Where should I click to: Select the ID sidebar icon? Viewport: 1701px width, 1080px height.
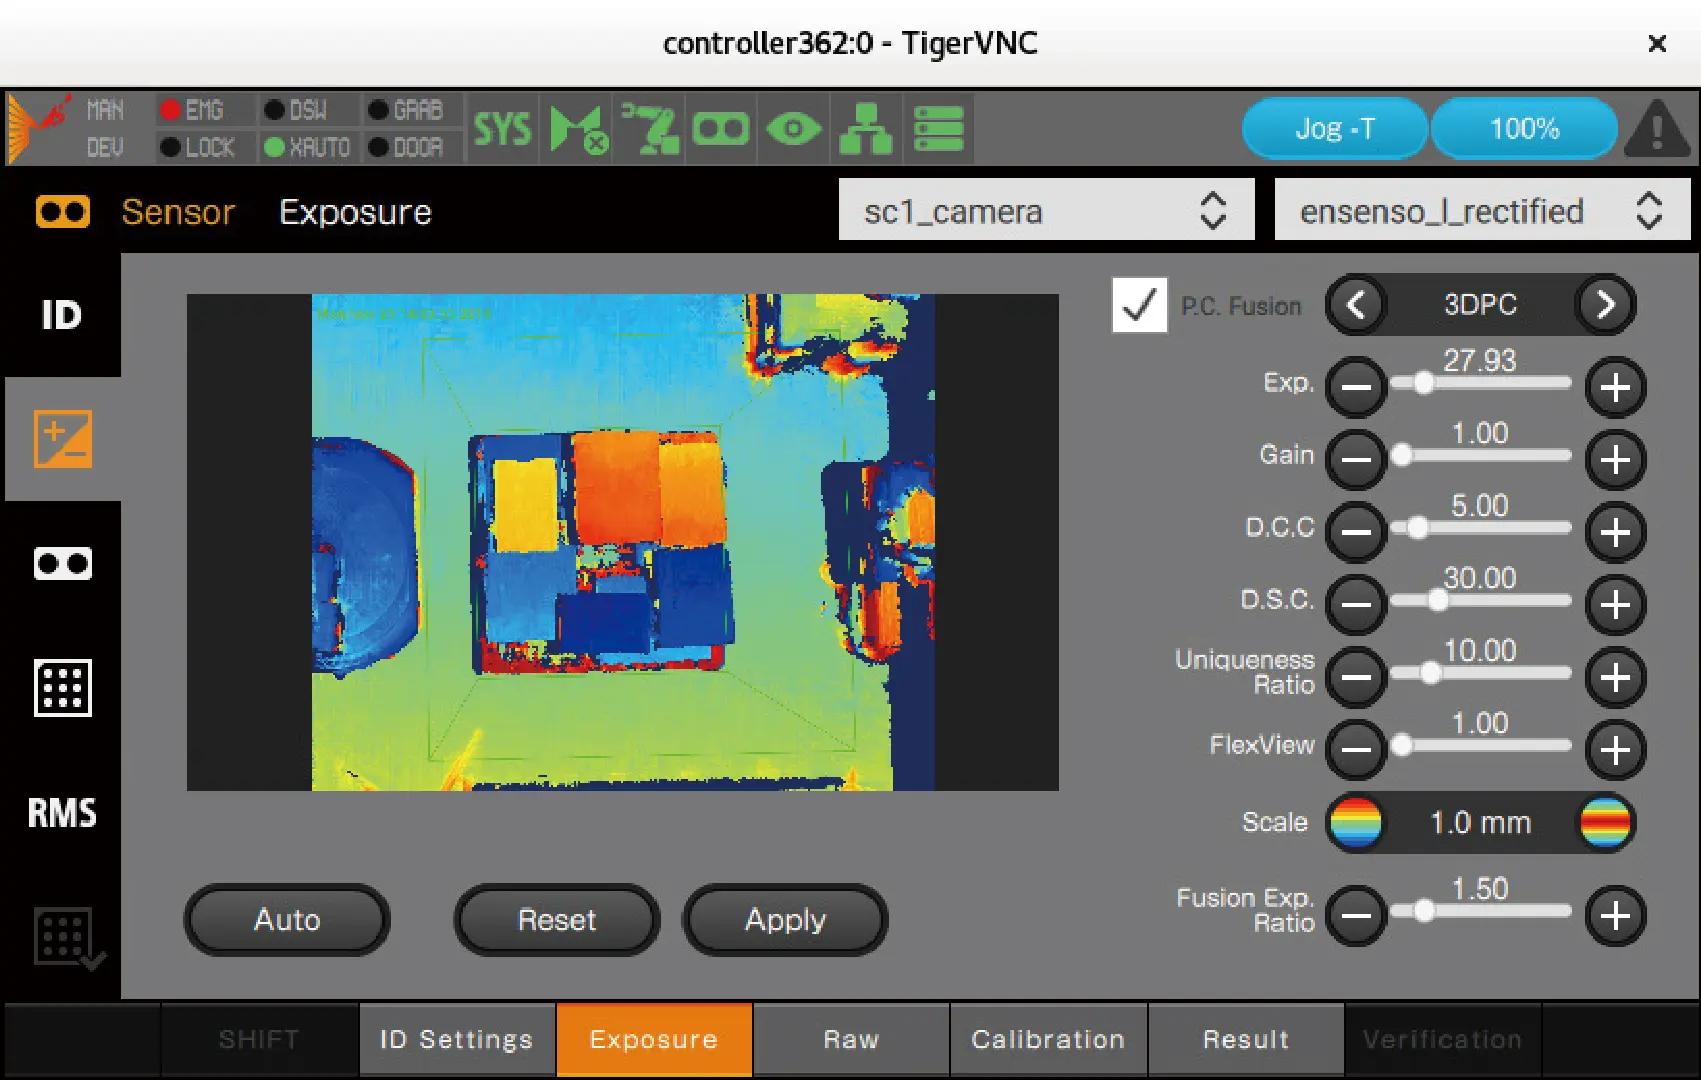62,316
